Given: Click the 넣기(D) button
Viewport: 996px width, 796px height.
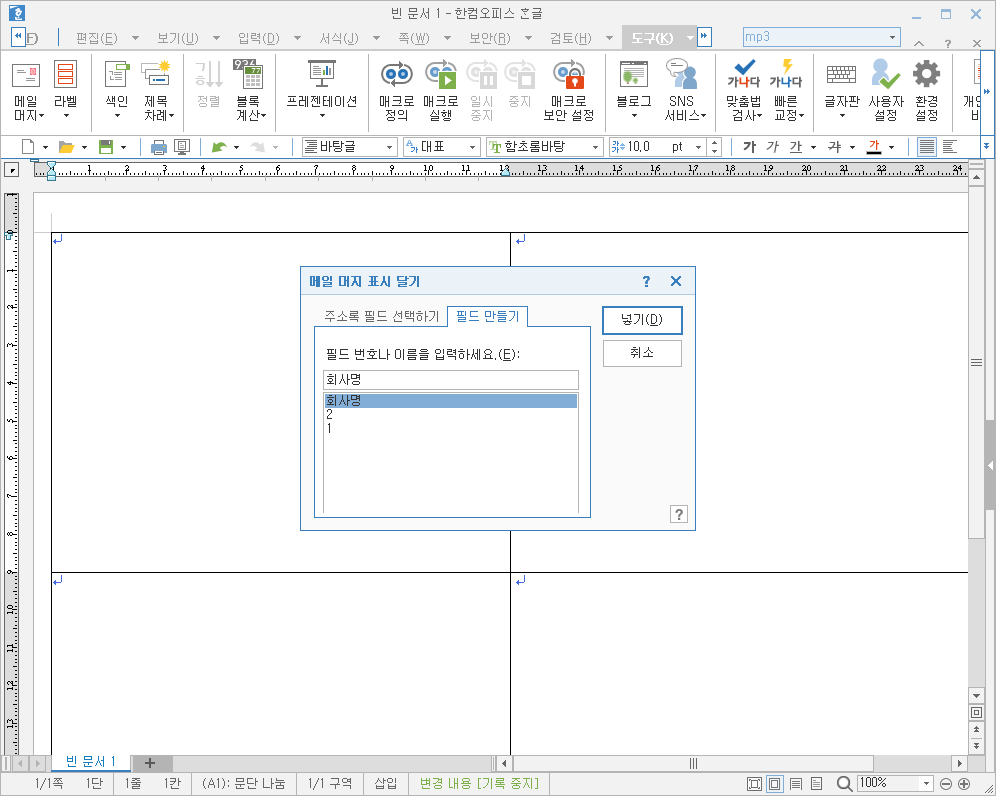Looking at the screenshot, I should pyautogui.click(x=642, y=320).
